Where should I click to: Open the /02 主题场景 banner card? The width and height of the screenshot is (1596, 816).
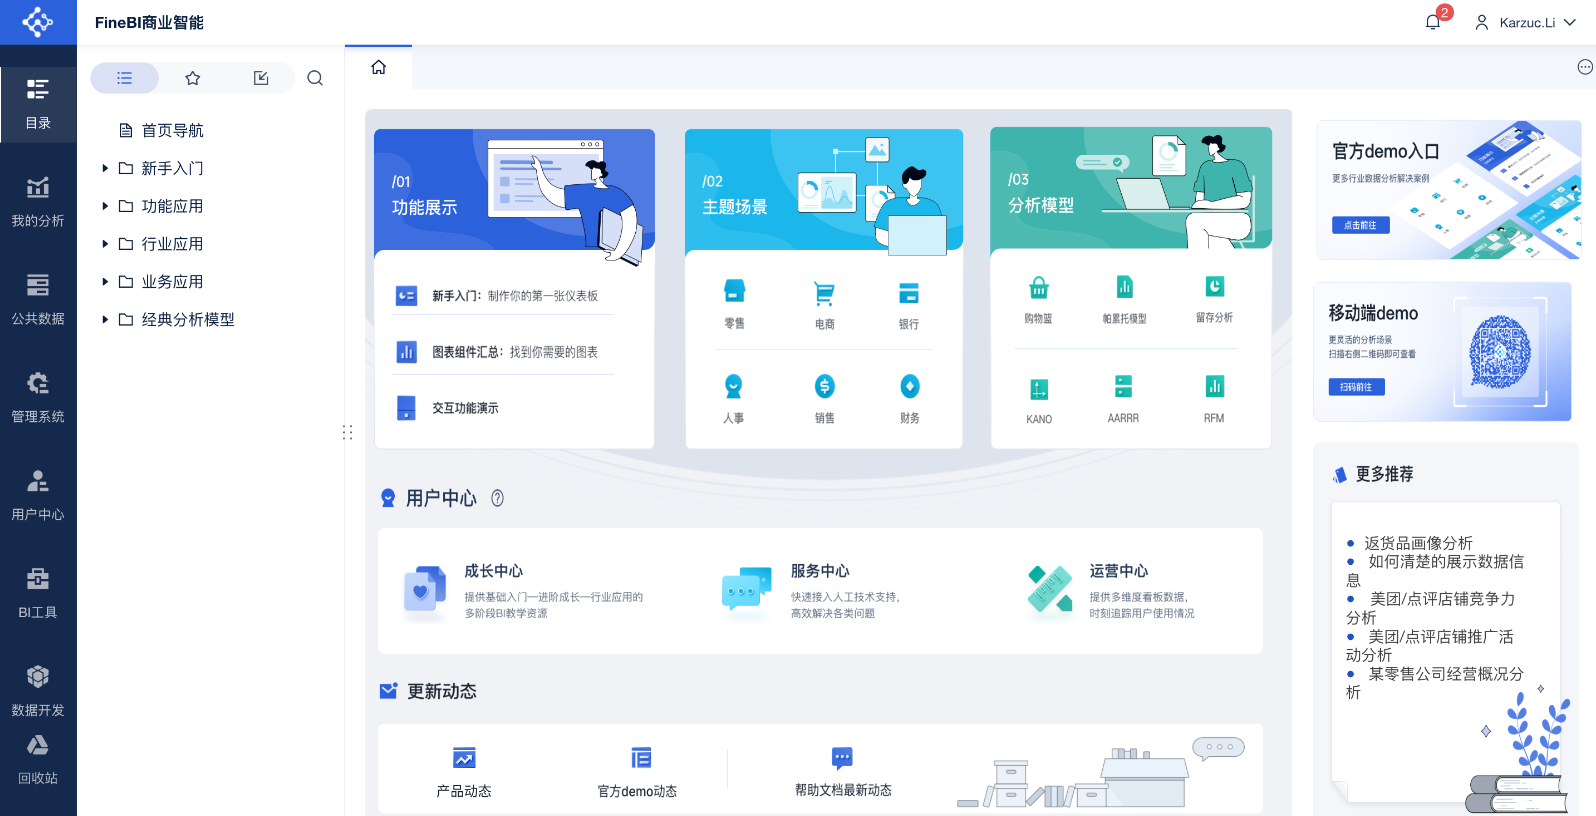tap(824, 189)
